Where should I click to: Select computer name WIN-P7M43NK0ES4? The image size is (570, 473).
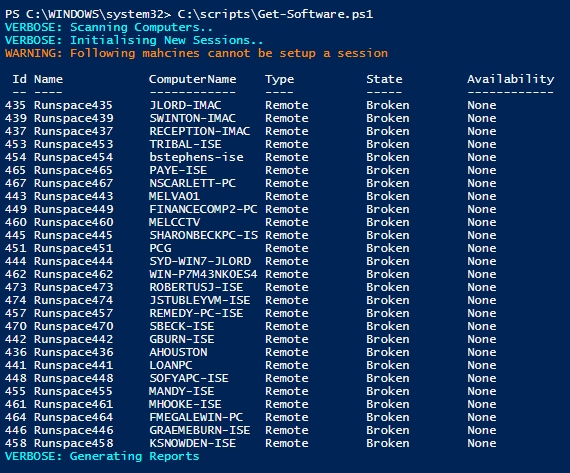[x=203, y=274]
